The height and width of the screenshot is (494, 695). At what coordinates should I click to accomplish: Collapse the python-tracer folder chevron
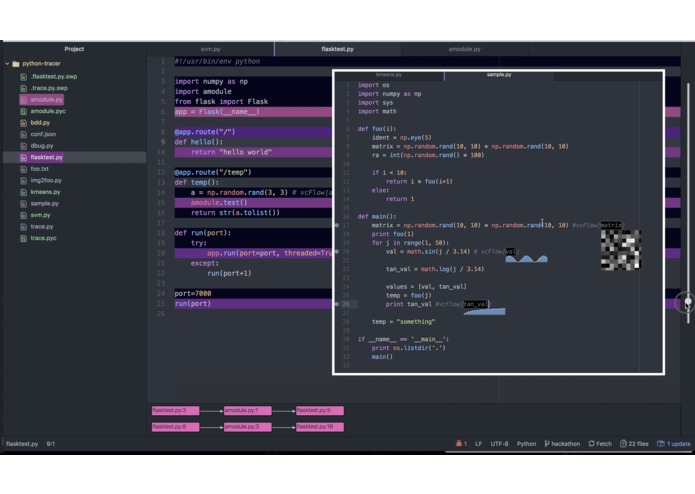click(x=7, y=64)
